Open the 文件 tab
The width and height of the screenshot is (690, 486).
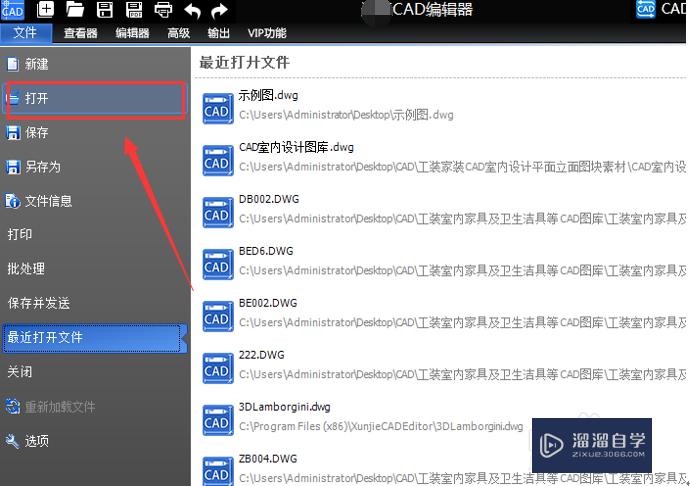click(26, 33)
